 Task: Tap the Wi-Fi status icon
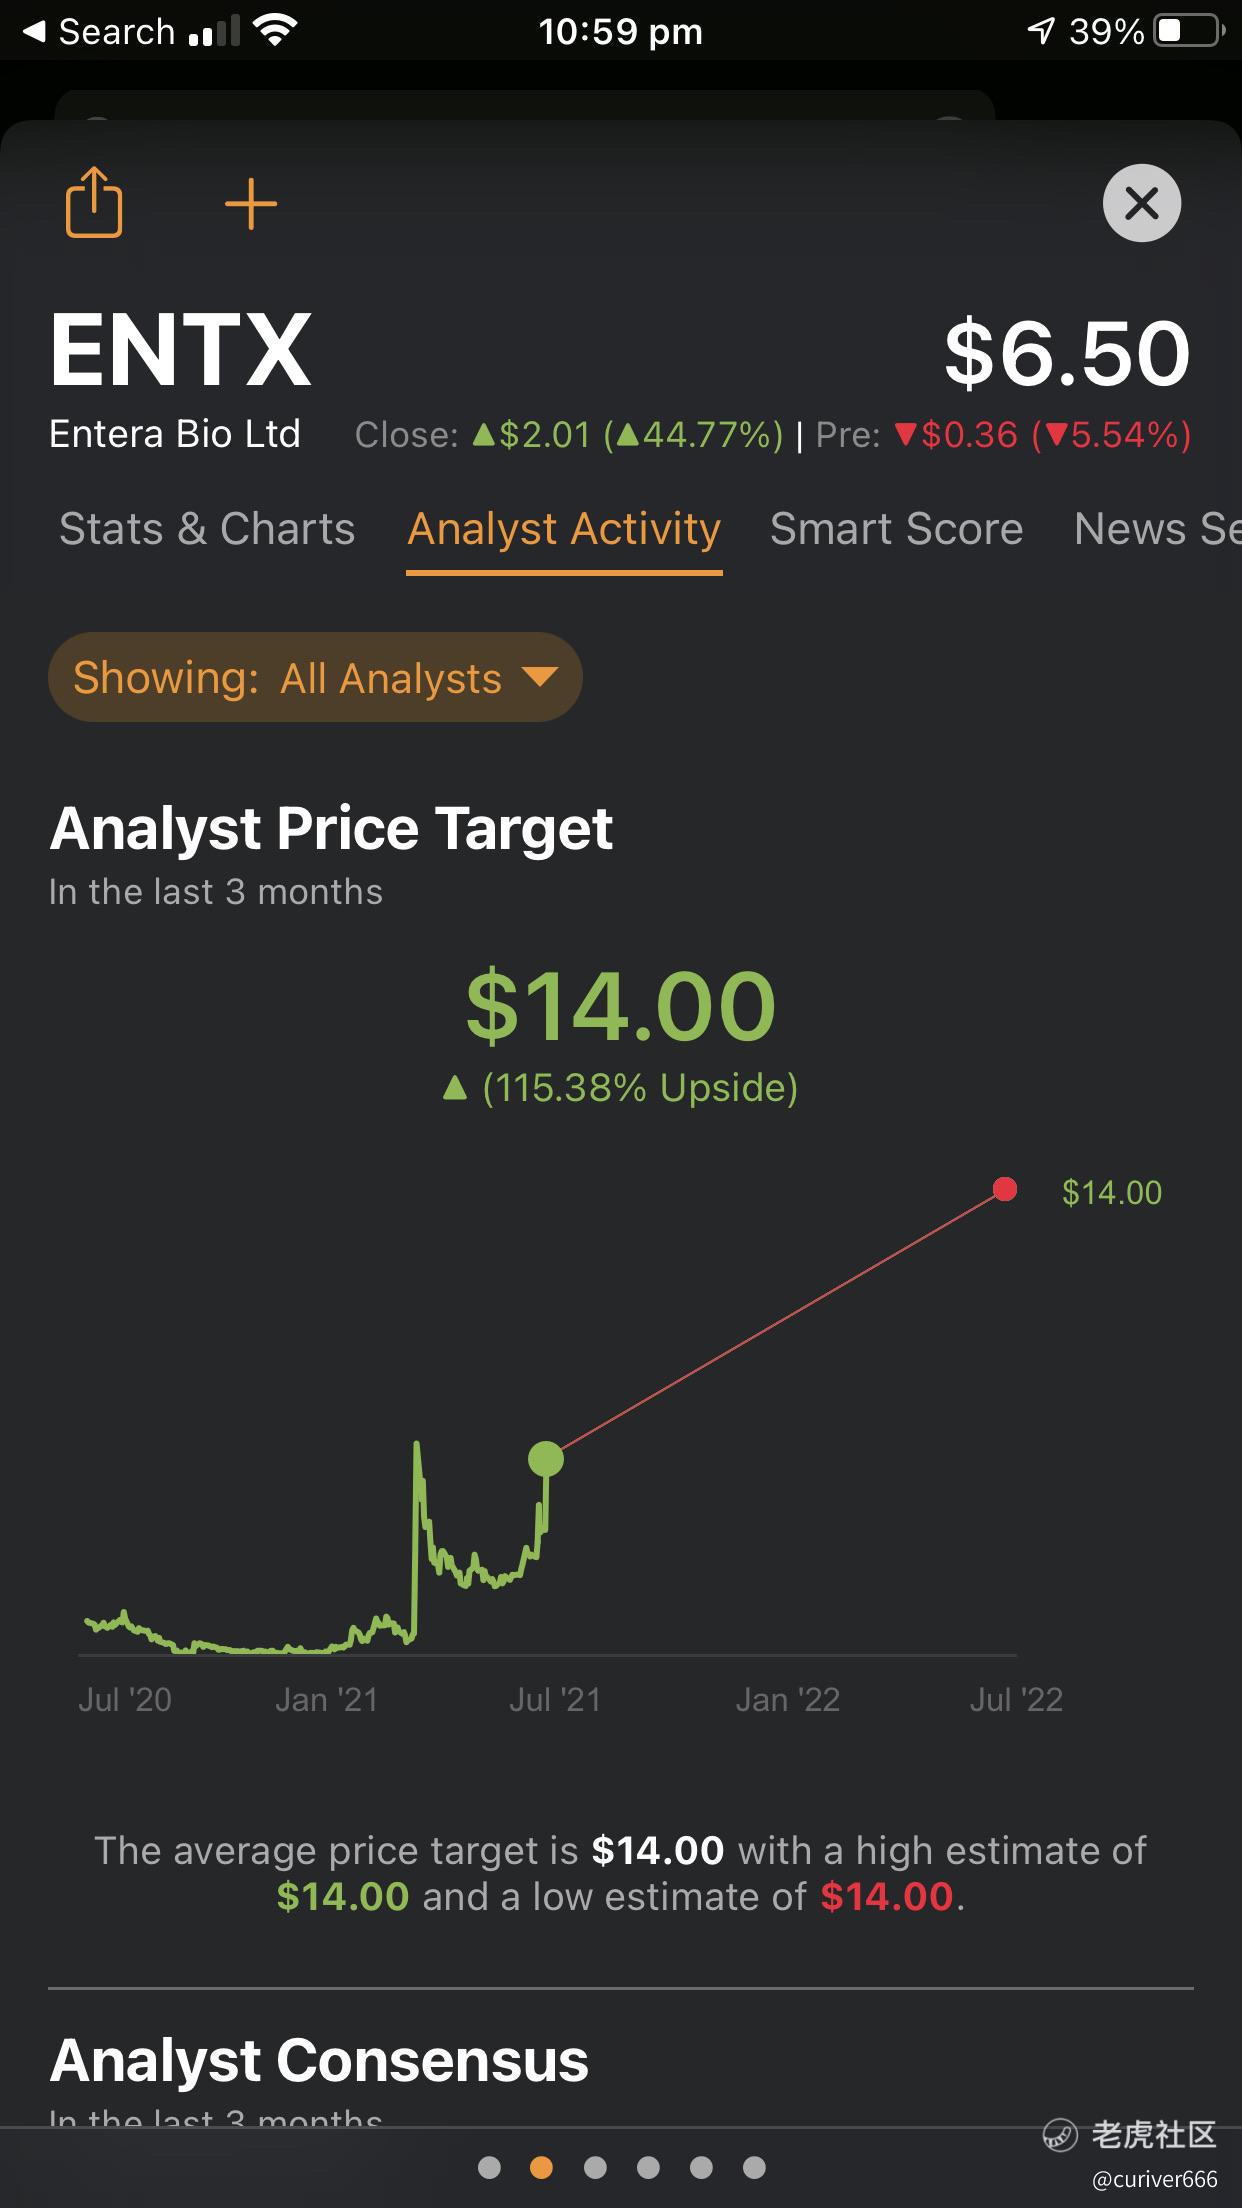(276, 30)
